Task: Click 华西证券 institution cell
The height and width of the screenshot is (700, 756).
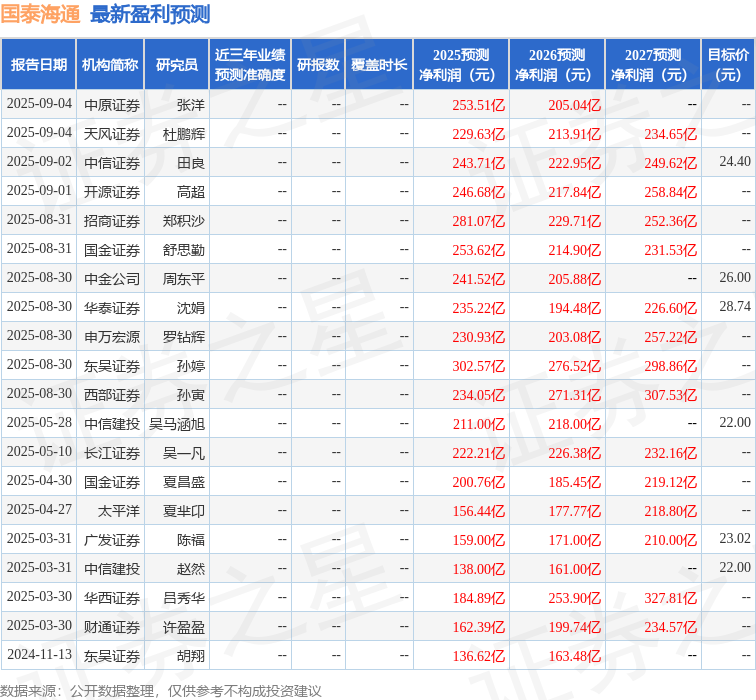Action: (112, 598)
